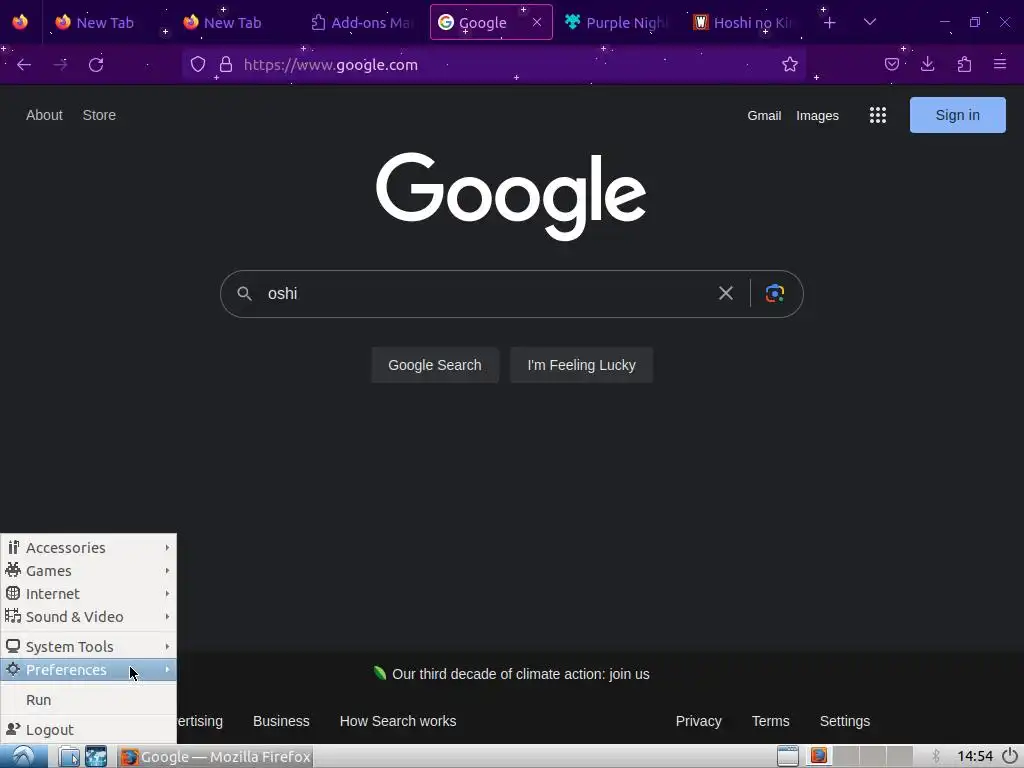Open Save to Pocket icon

[891, 64]
